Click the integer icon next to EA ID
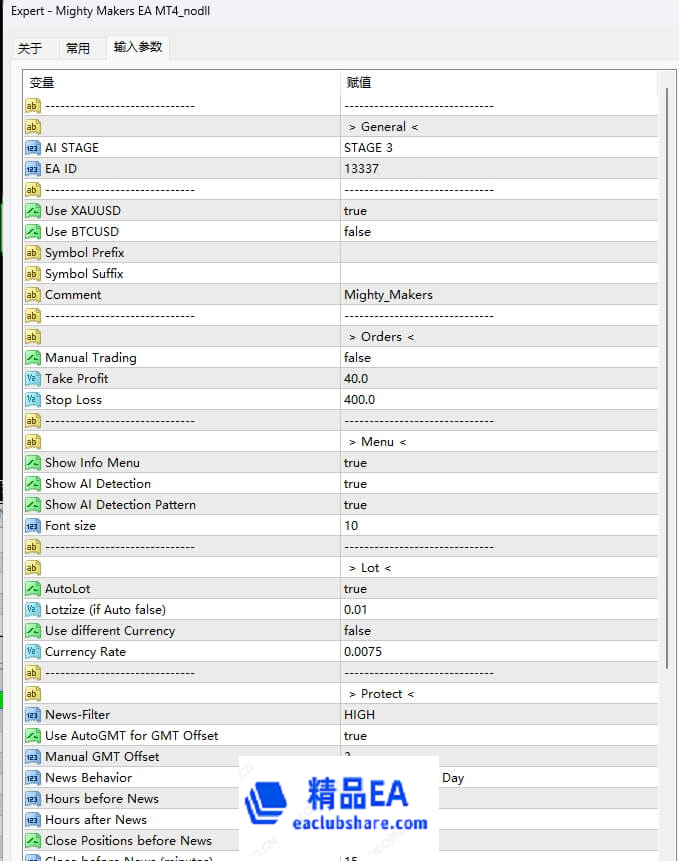Viewport: 679px width, 861px height. click(32, 169)
